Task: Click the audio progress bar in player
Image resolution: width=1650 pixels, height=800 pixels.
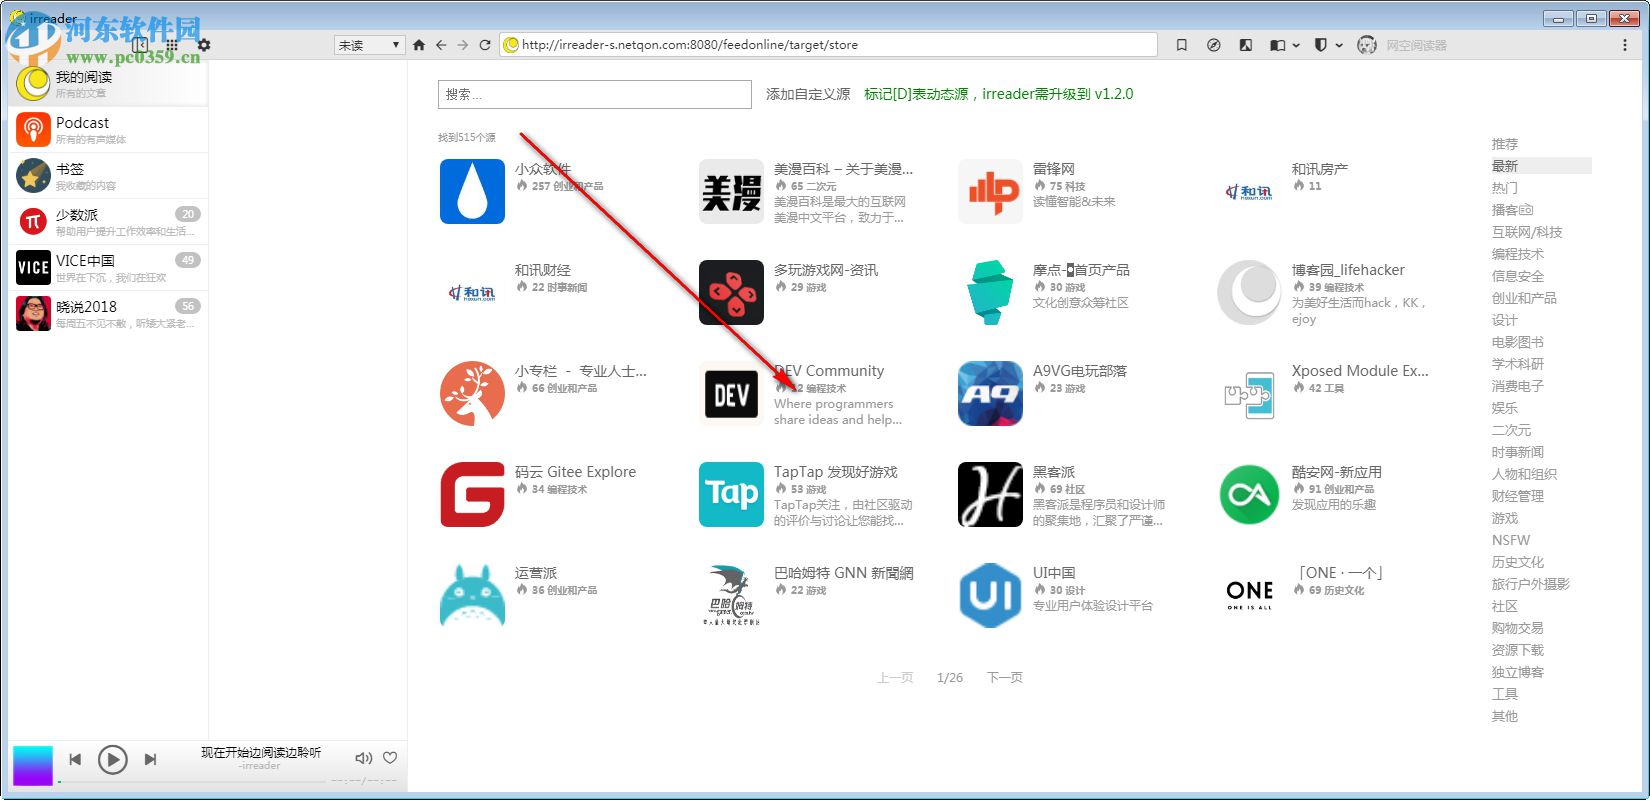Action: coord(190,781)
